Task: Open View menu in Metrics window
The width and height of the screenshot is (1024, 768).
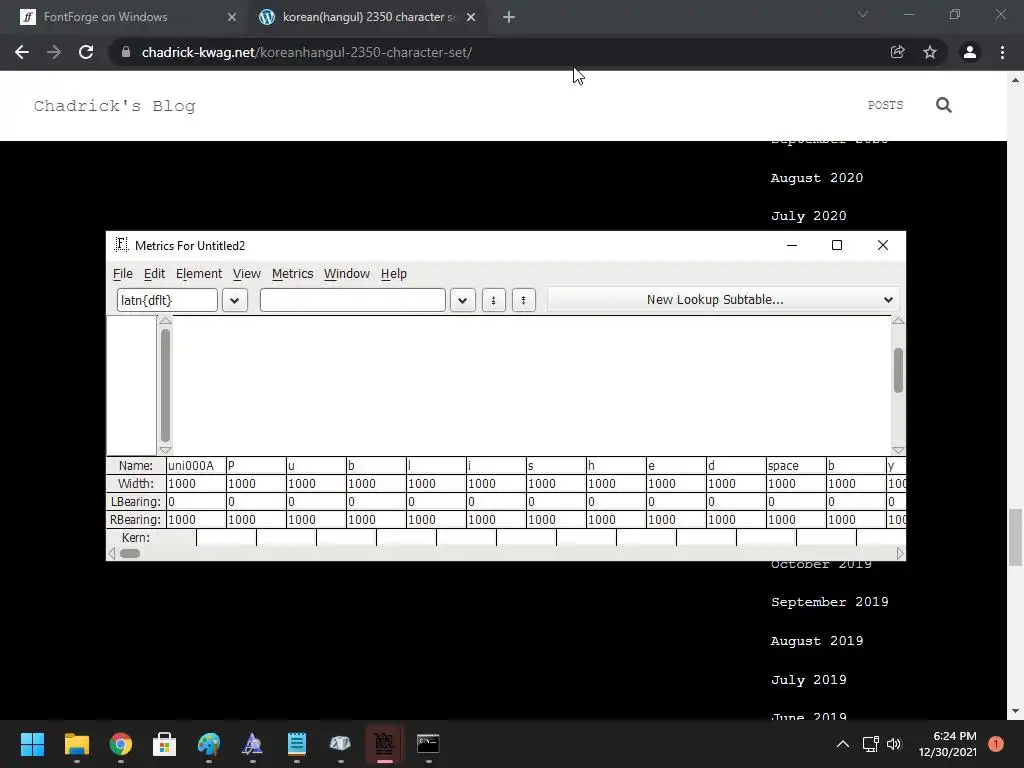Action: (x=247, y=274)
